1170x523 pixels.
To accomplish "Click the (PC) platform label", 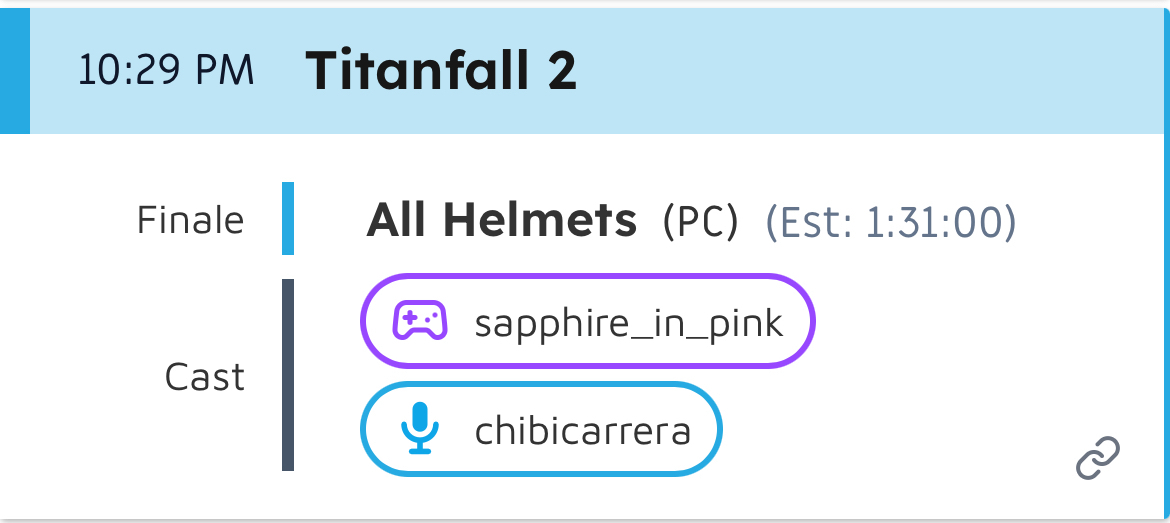I will point(700,222).
